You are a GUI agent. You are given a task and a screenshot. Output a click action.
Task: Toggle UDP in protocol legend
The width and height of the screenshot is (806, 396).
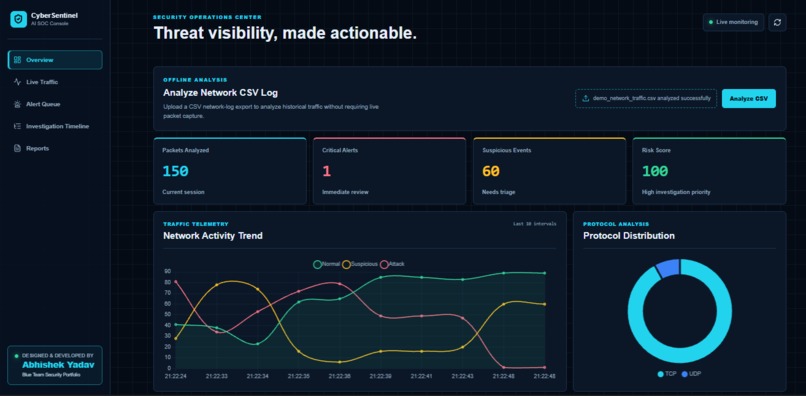691,374
